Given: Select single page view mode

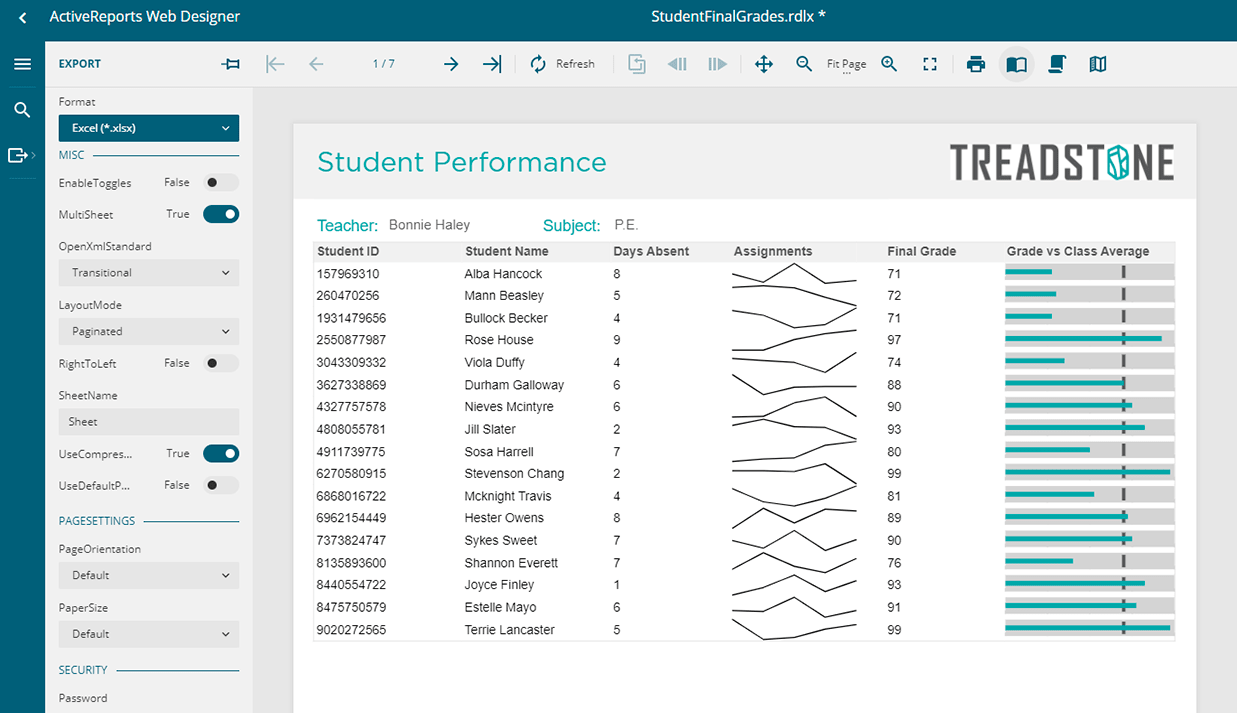Looking at the screenshot, I should click(x=1016, y=64).
